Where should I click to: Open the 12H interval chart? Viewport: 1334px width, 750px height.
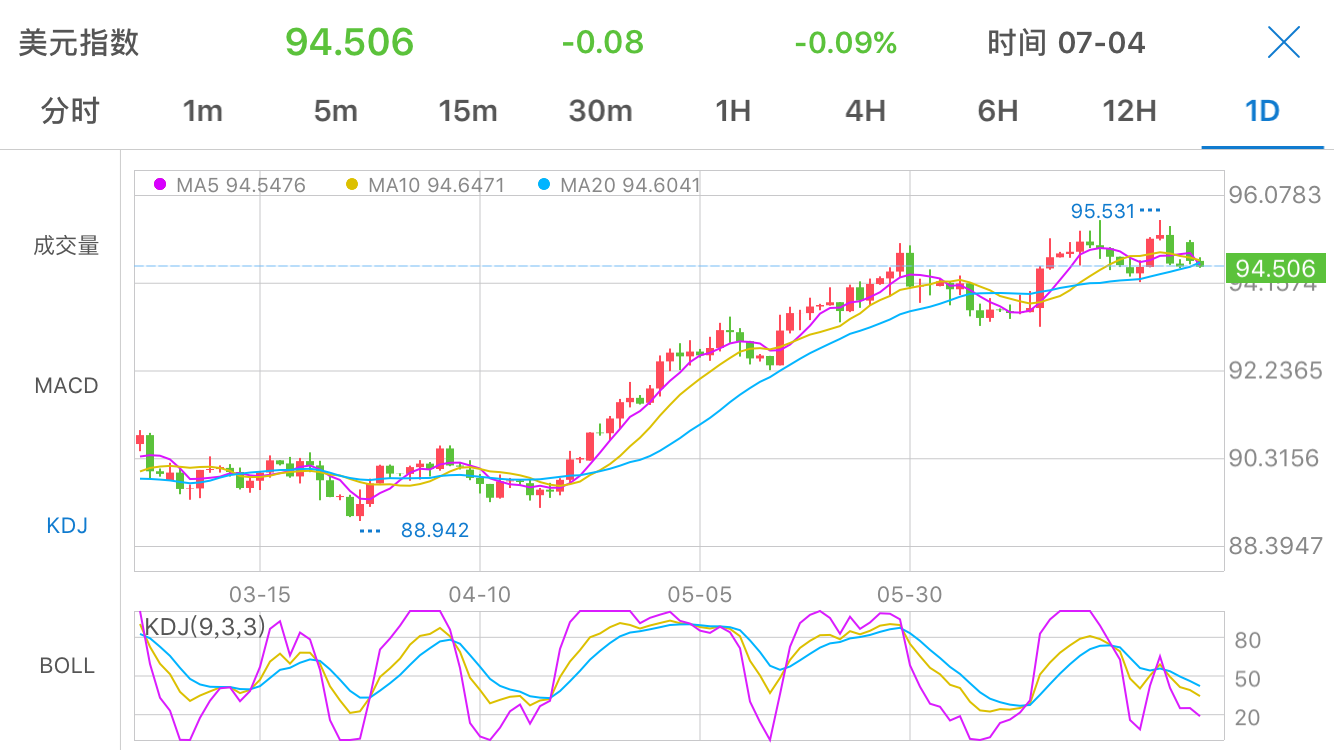click(1129, 111)
